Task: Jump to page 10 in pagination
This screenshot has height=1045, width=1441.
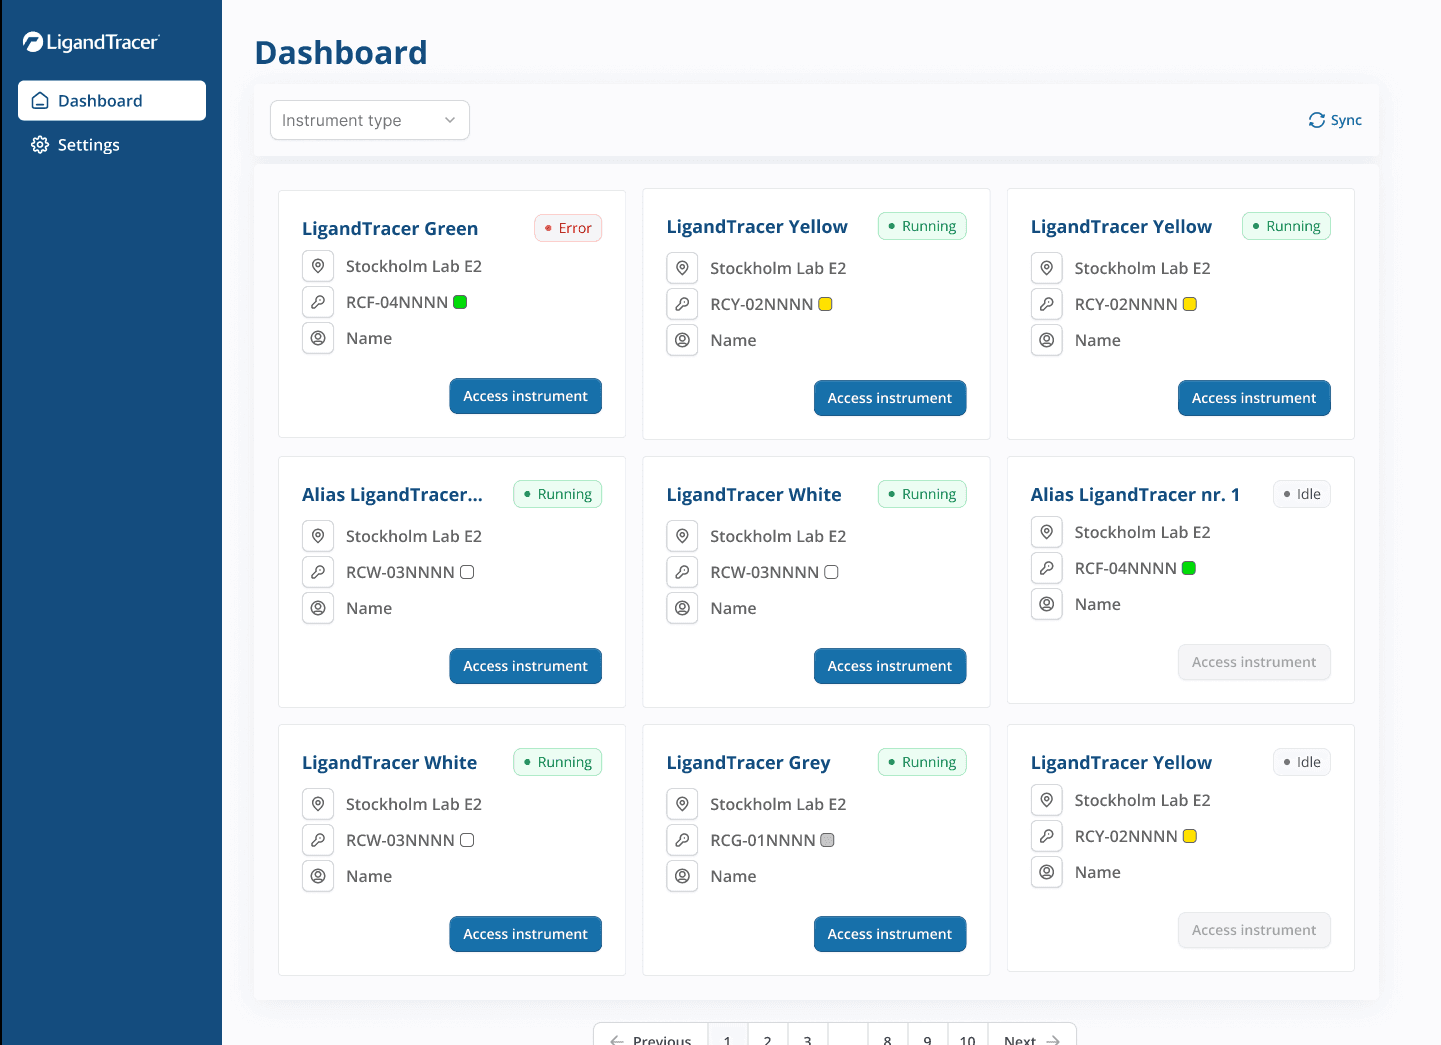Action: (x=967, y=1040)
